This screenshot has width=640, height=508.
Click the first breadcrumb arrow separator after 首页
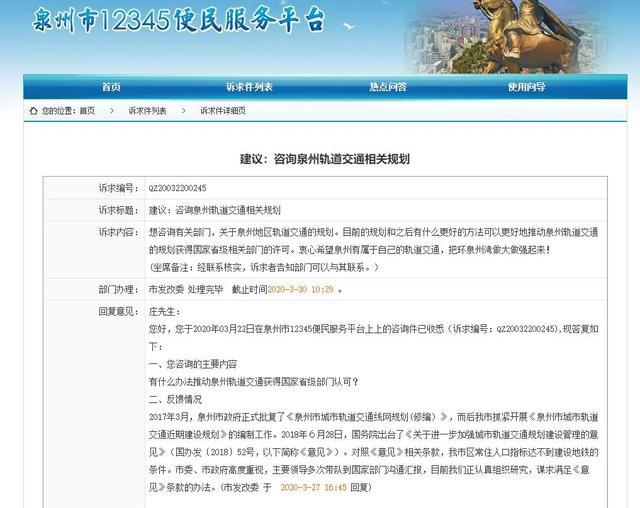coord(112,111)
